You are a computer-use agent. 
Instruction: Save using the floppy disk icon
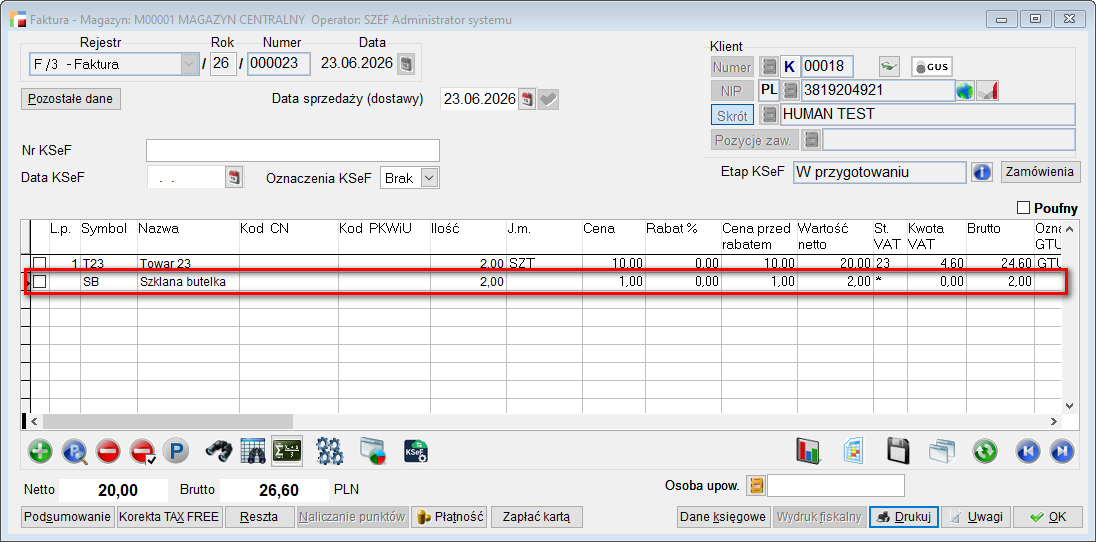pos(898,452)
